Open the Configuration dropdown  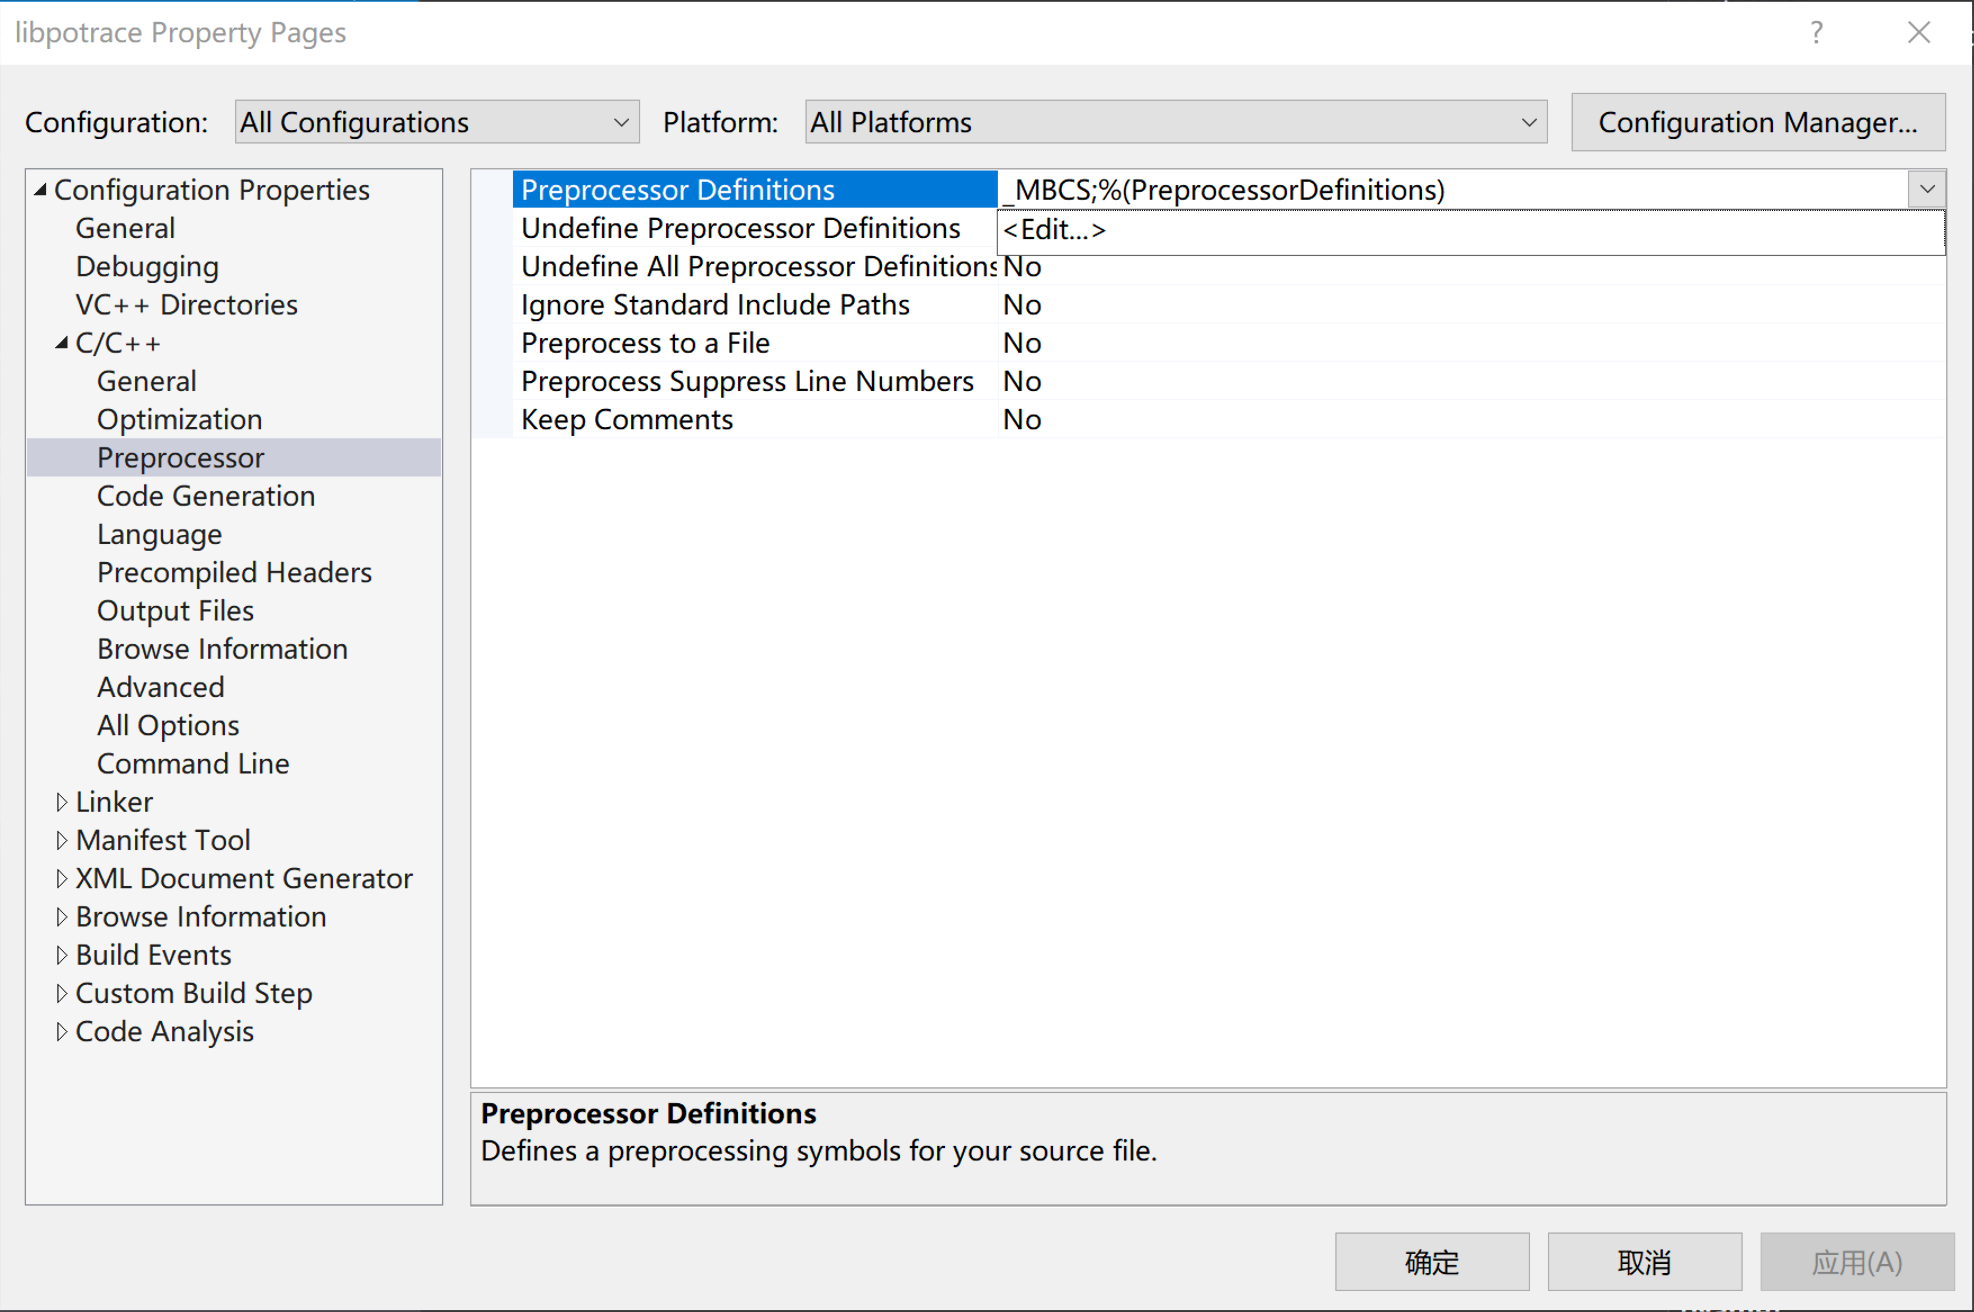pos(436,122)
